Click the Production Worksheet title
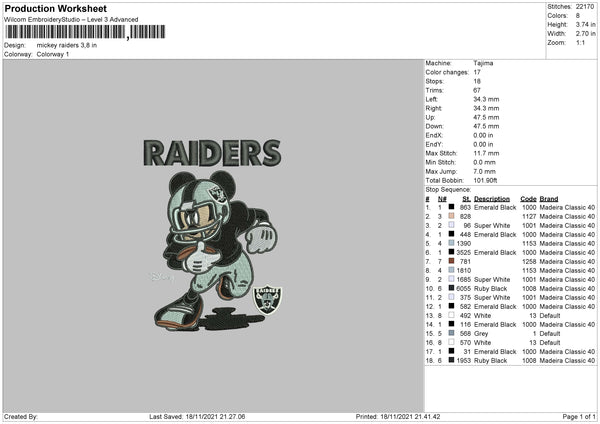Image resolution: width=600 pixels, height=424 pixels. pyautogui.click(x=55, y=8)
